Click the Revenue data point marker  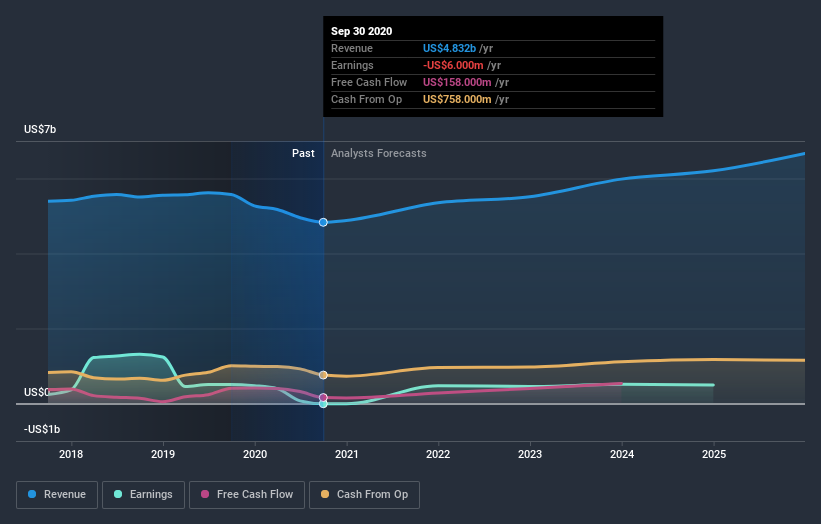point(323,222)
